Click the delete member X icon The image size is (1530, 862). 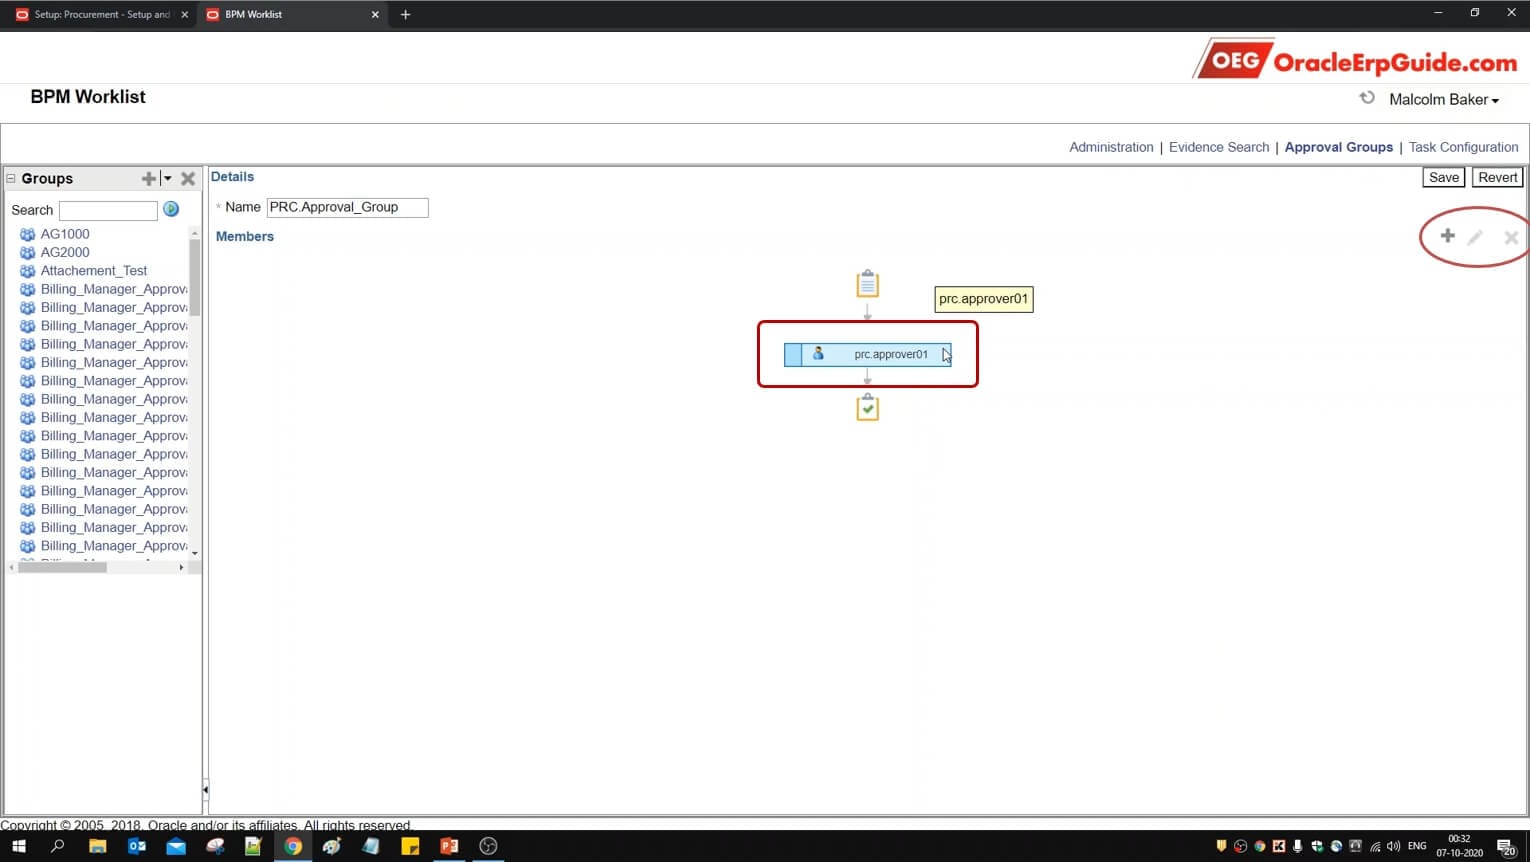[1511, 237]
